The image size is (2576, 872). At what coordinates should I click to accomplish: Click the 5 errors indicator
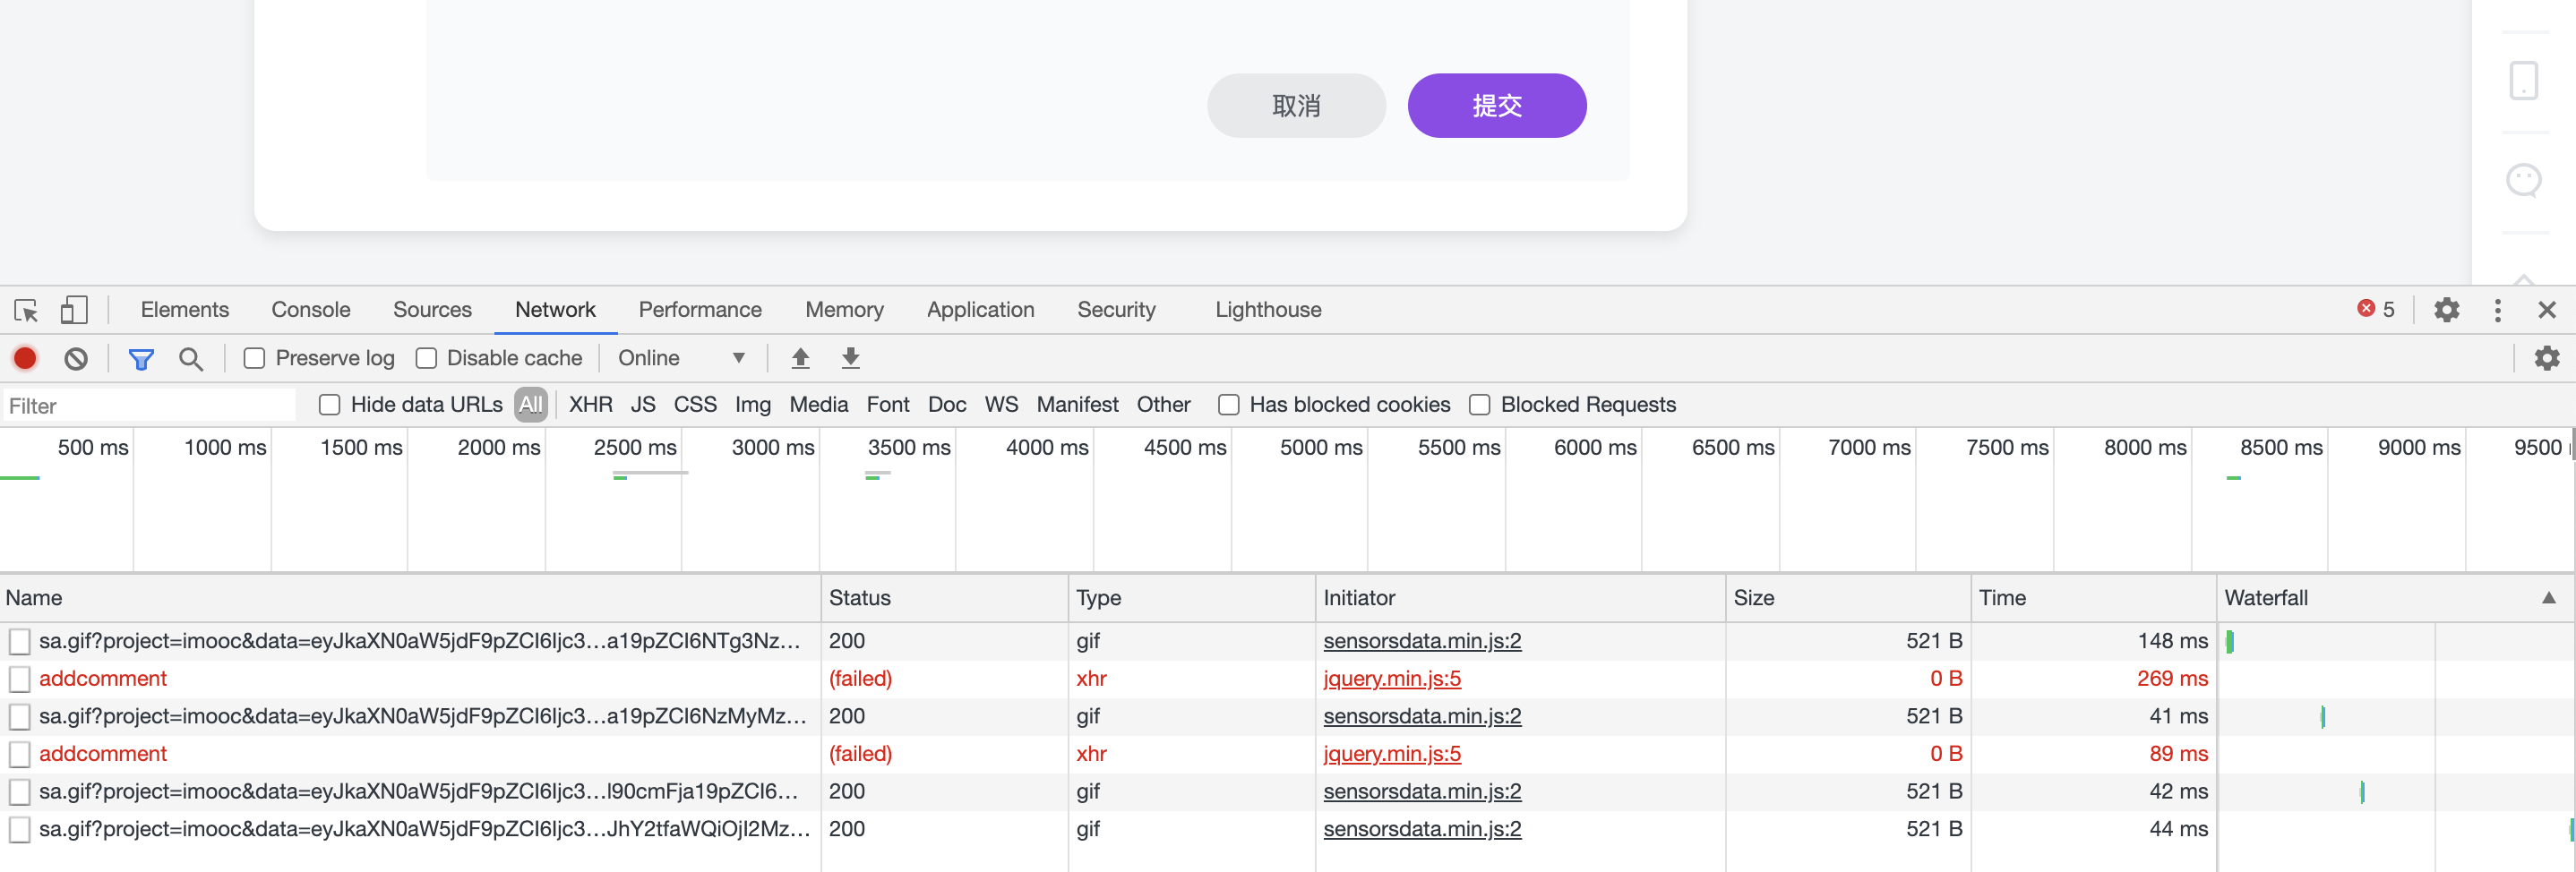[x=2376, y=309]
